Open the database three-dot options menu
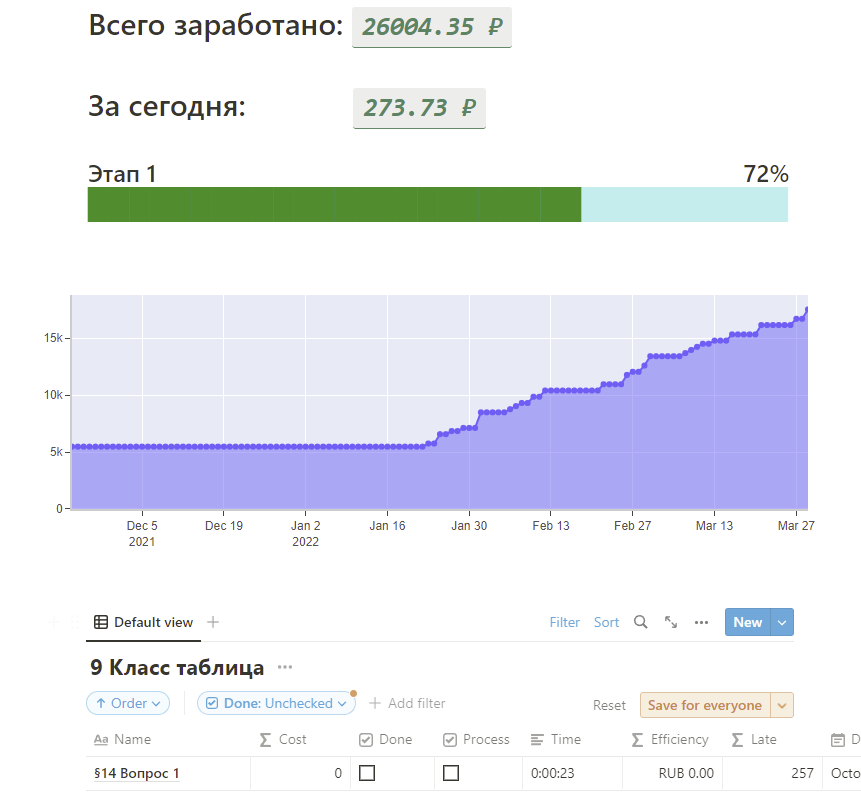This screenshot has width=861, height=795. [701, 622]
